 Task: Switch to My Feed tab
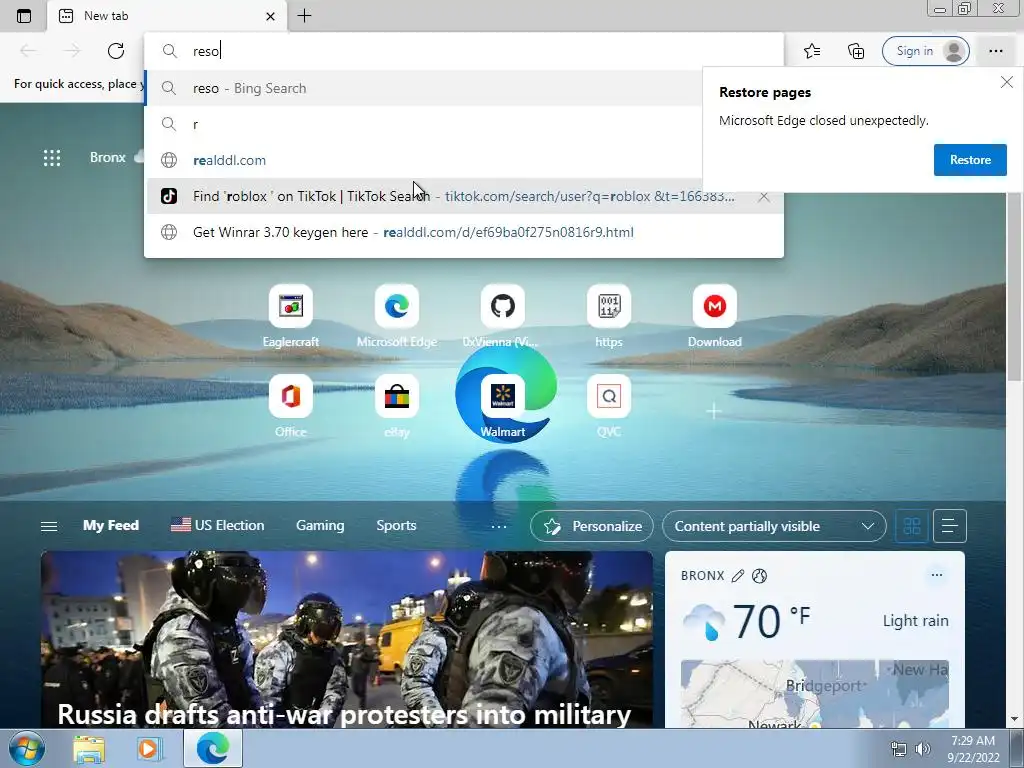click(x=111, y=525)
